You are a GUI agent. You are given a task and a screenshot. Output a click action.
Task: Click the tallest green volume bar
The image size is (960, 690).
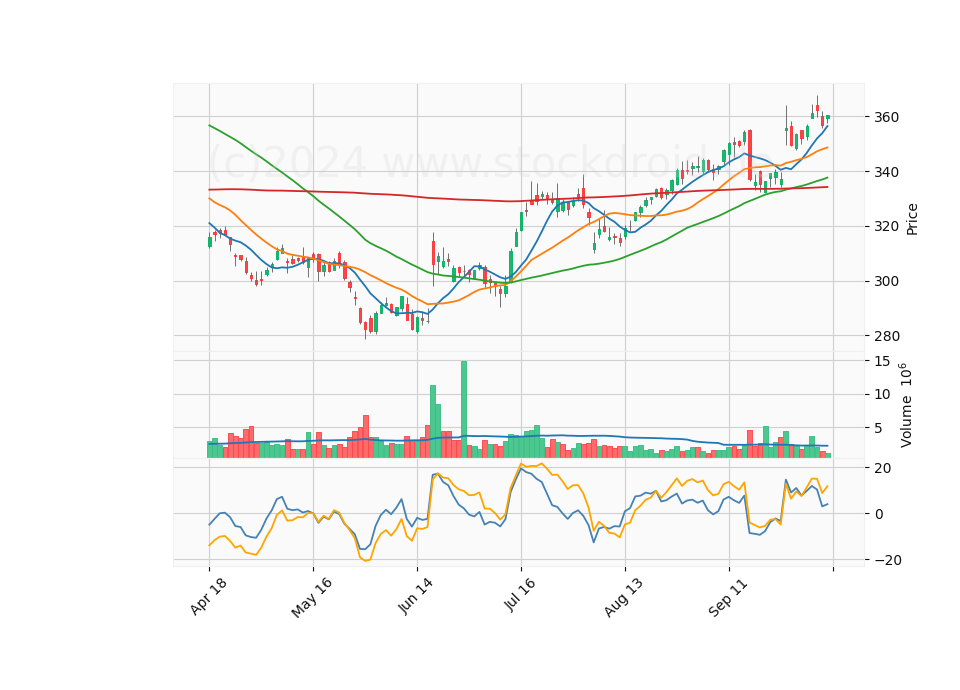[464, 409]
